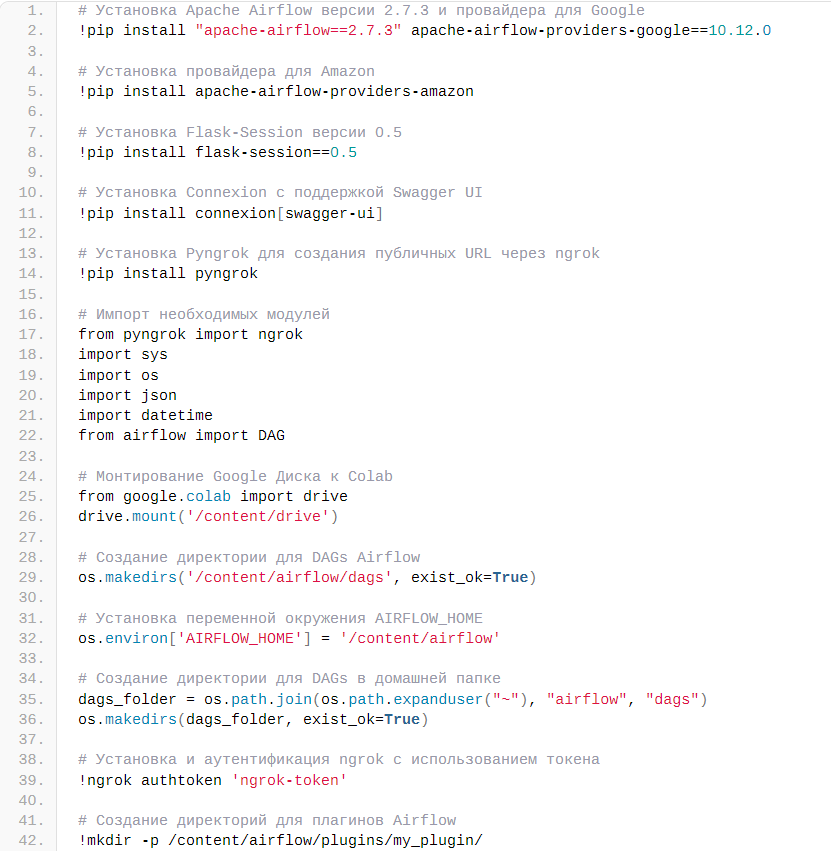
Task: Click the AIRFLOW_HOME environment variable comment
Action: (280, 619)
